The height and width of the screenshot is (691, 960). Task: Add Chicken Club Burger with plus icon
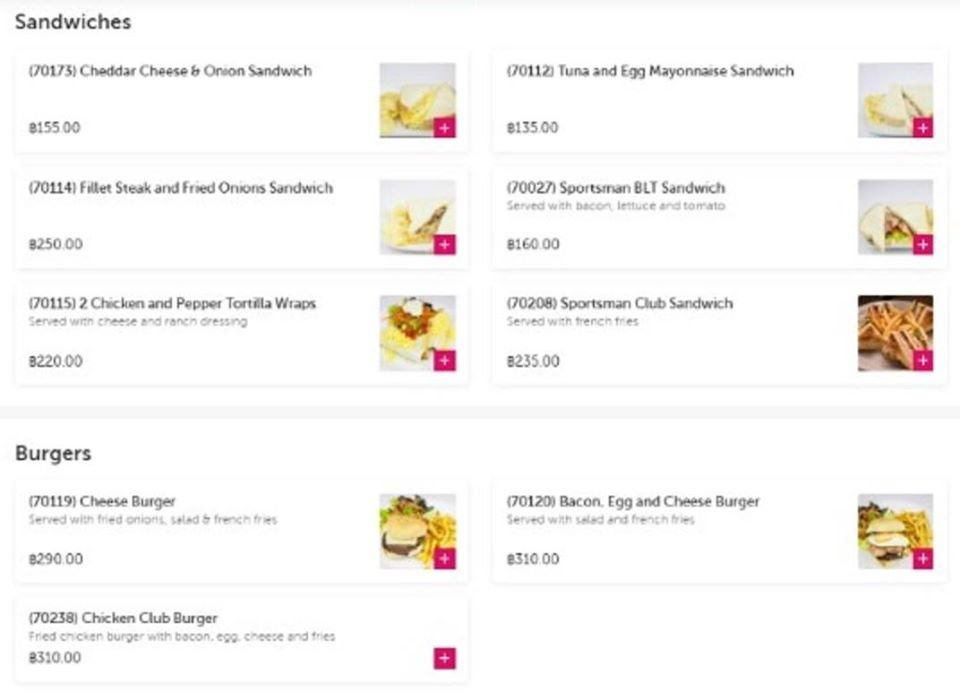[444, 658]
